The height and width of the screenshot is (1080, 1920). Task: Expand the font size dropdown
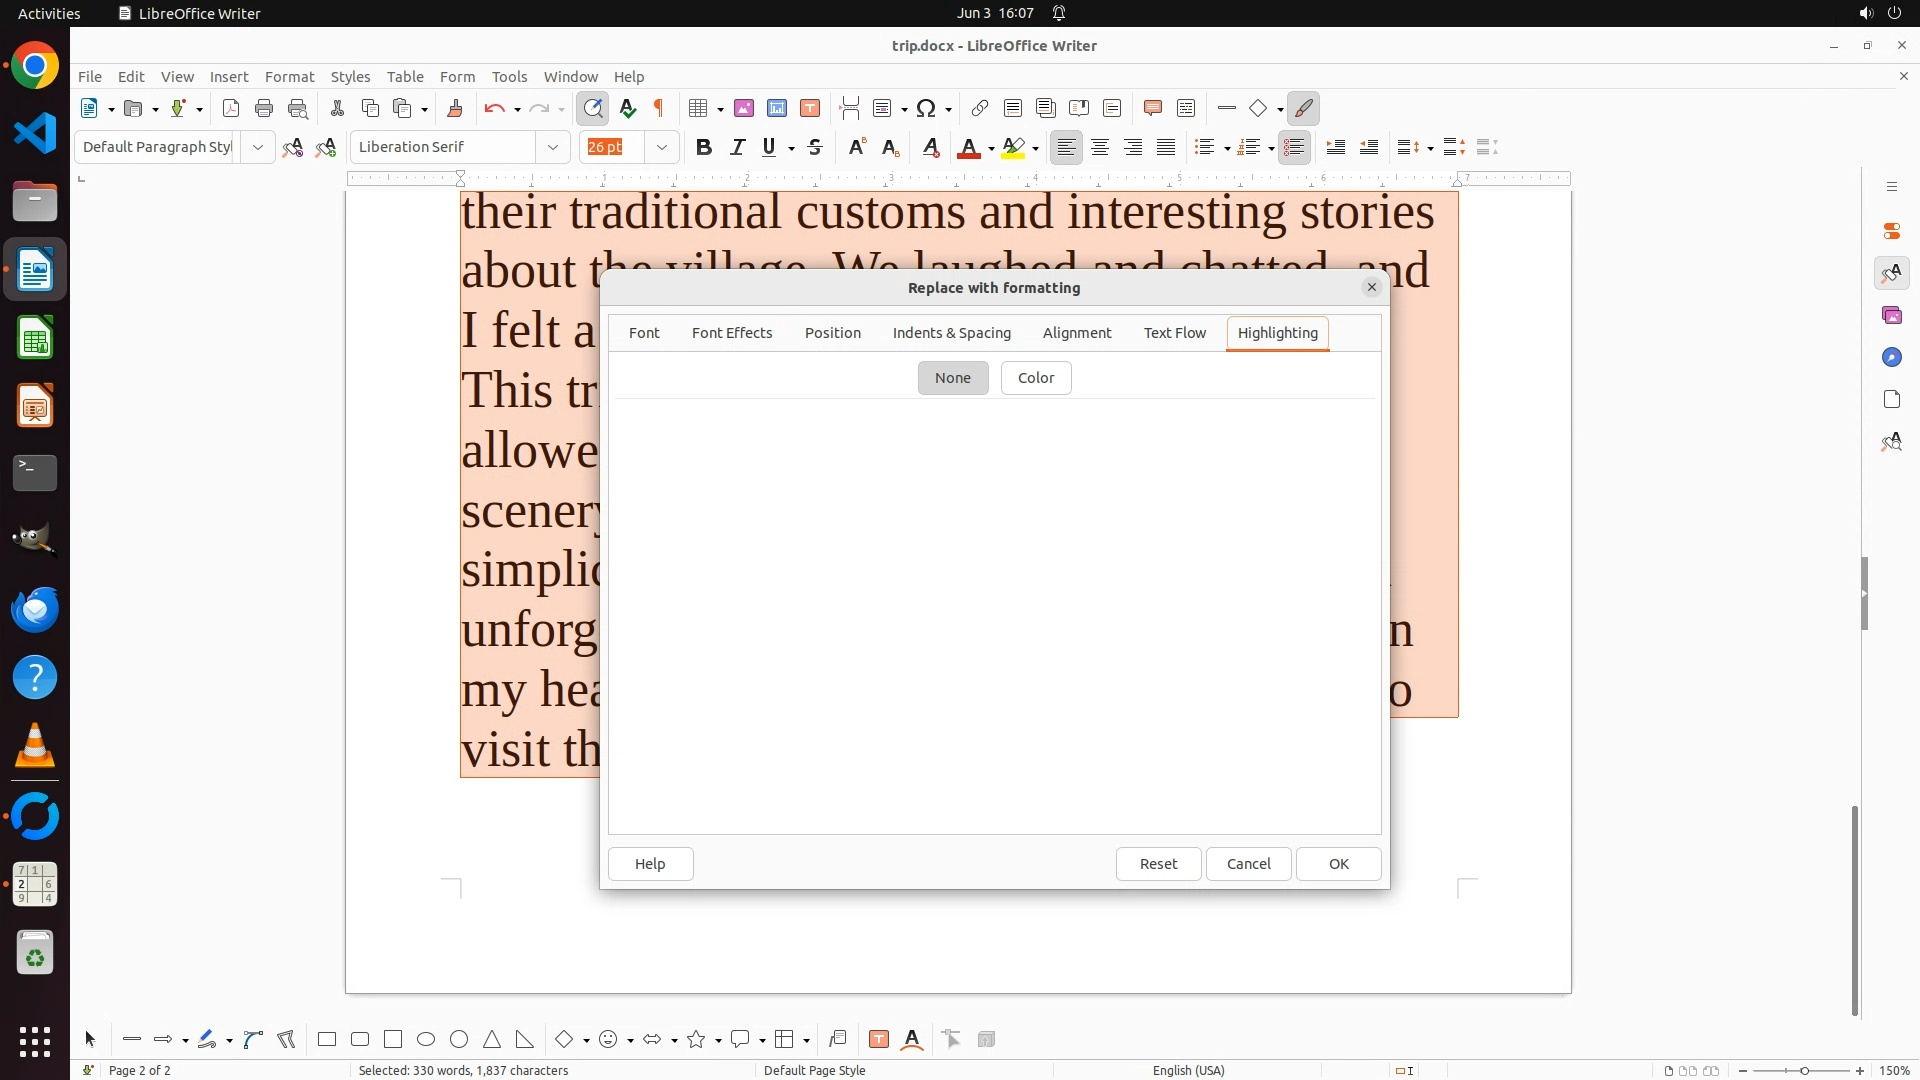point(661,147)
